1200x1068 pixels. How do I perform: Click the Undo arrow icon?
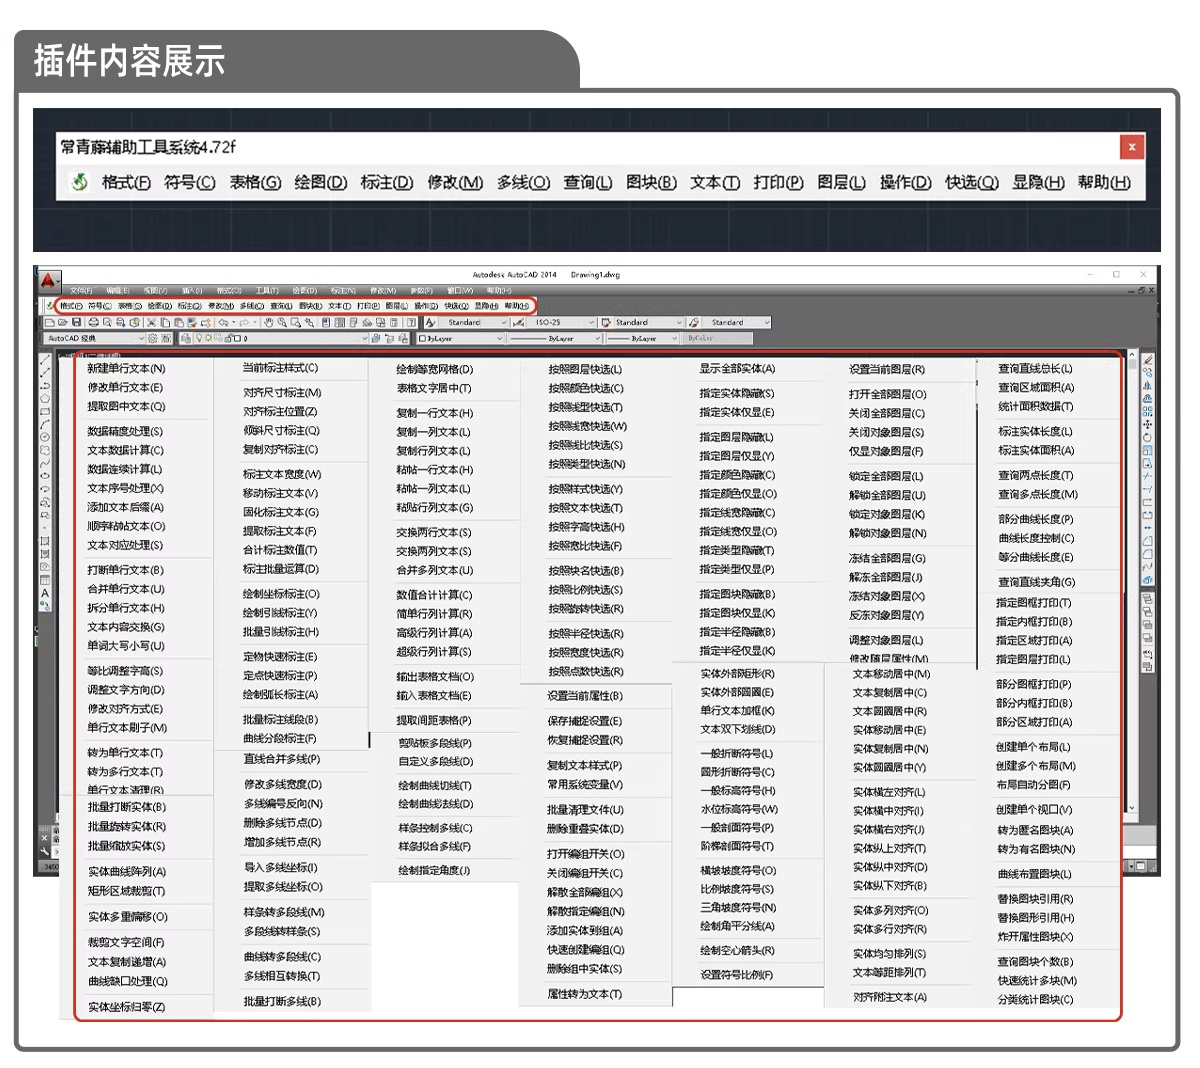point(223,323)
